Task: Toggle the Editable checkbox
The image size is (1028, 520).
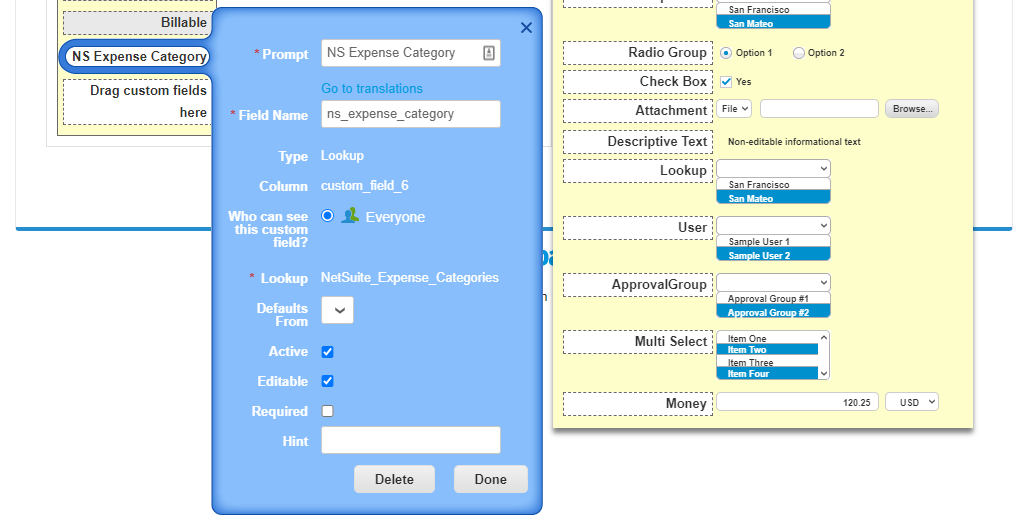Action: coord(328,381)
